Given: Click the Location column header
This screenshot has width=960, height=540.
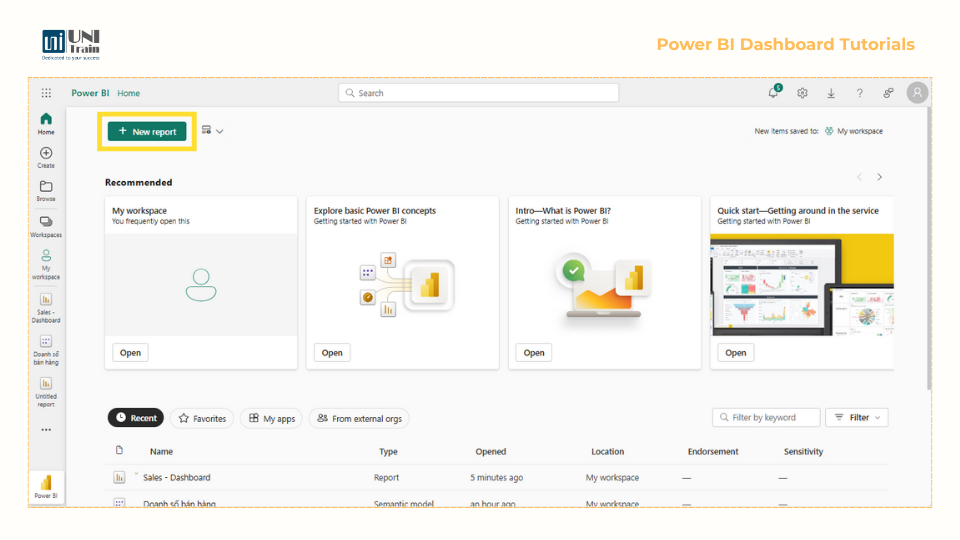Looking at the screenshot, I should (608, 452).
